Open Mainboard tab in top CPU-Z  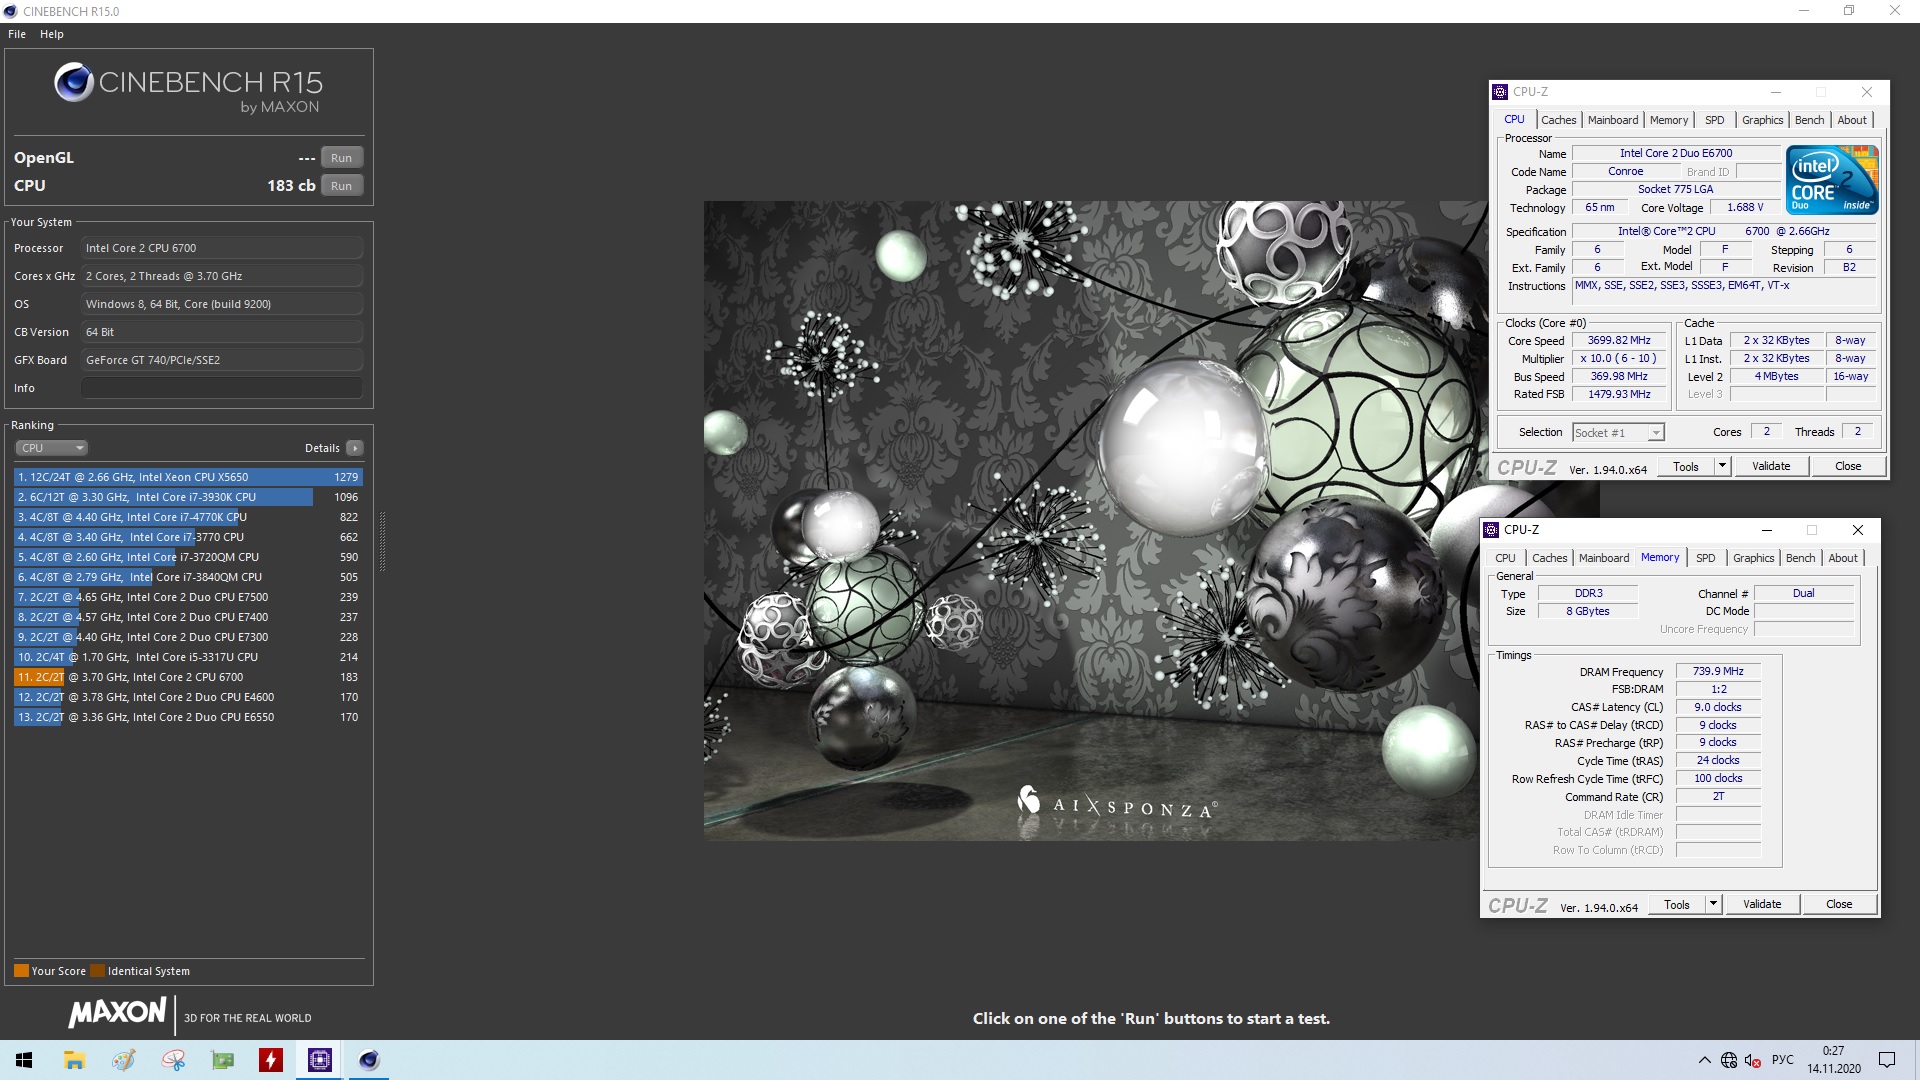pyautogui.click(x=1613, y=120)
